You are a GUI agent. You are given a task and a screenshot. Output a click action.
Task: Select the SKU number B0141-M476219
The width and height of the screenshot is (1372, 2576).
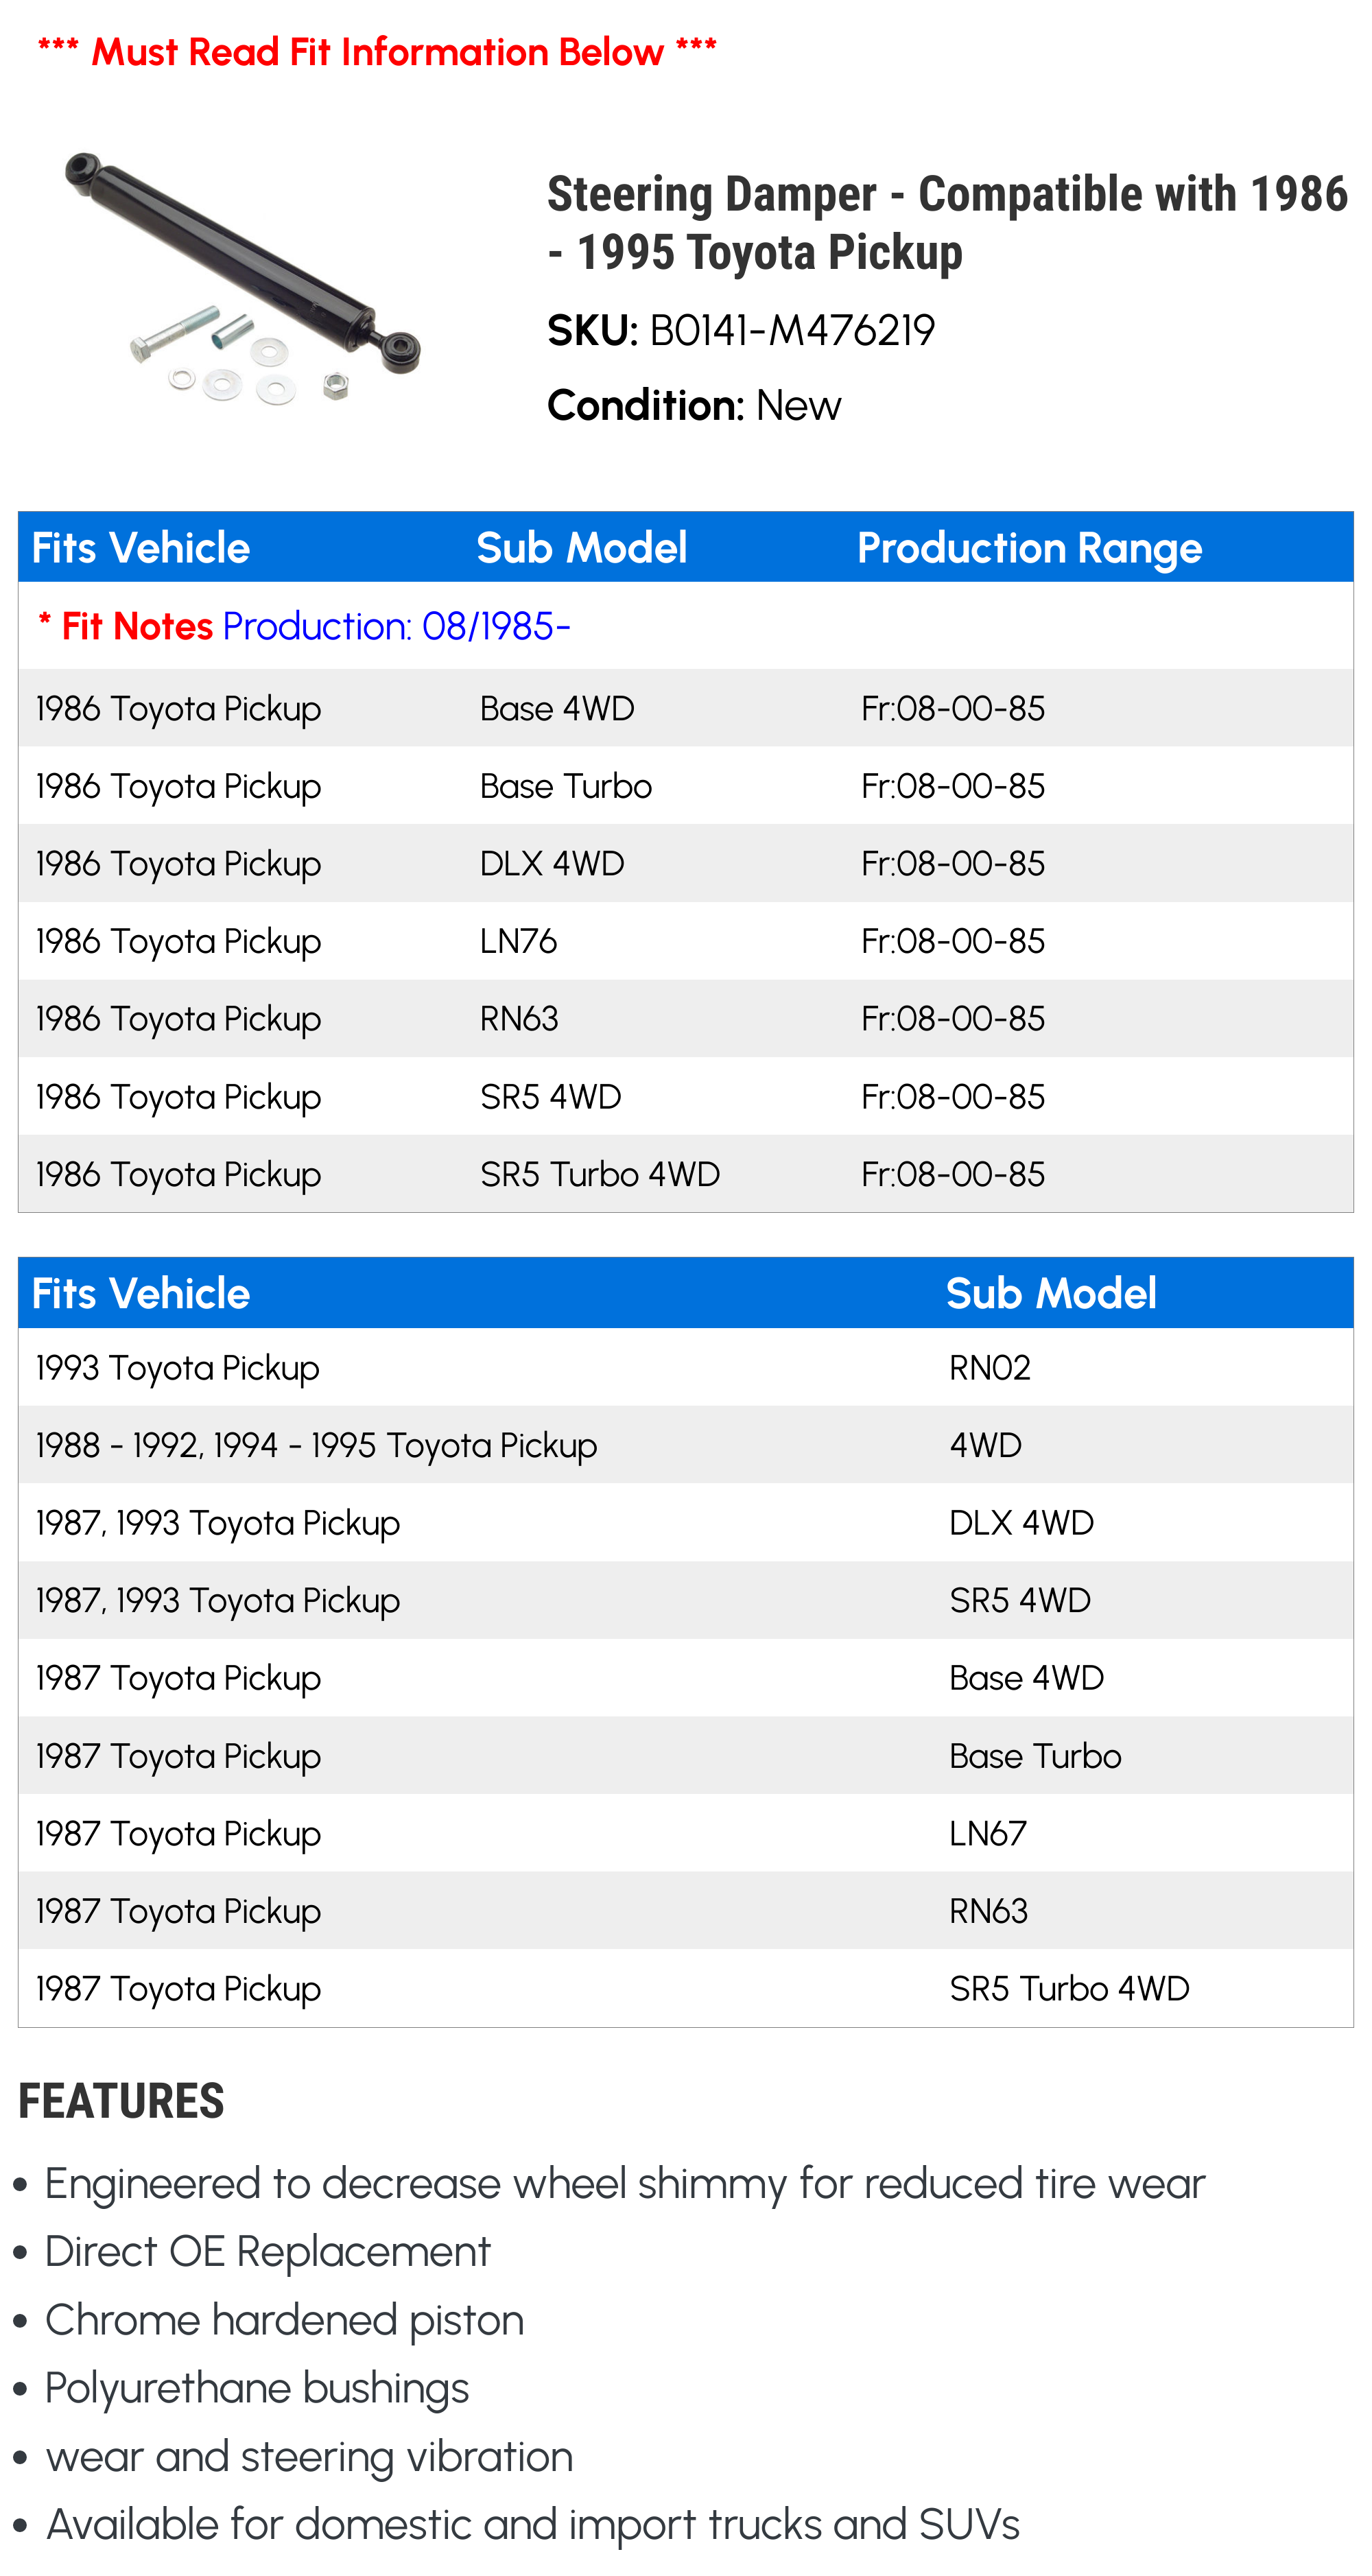coord(792,331)
